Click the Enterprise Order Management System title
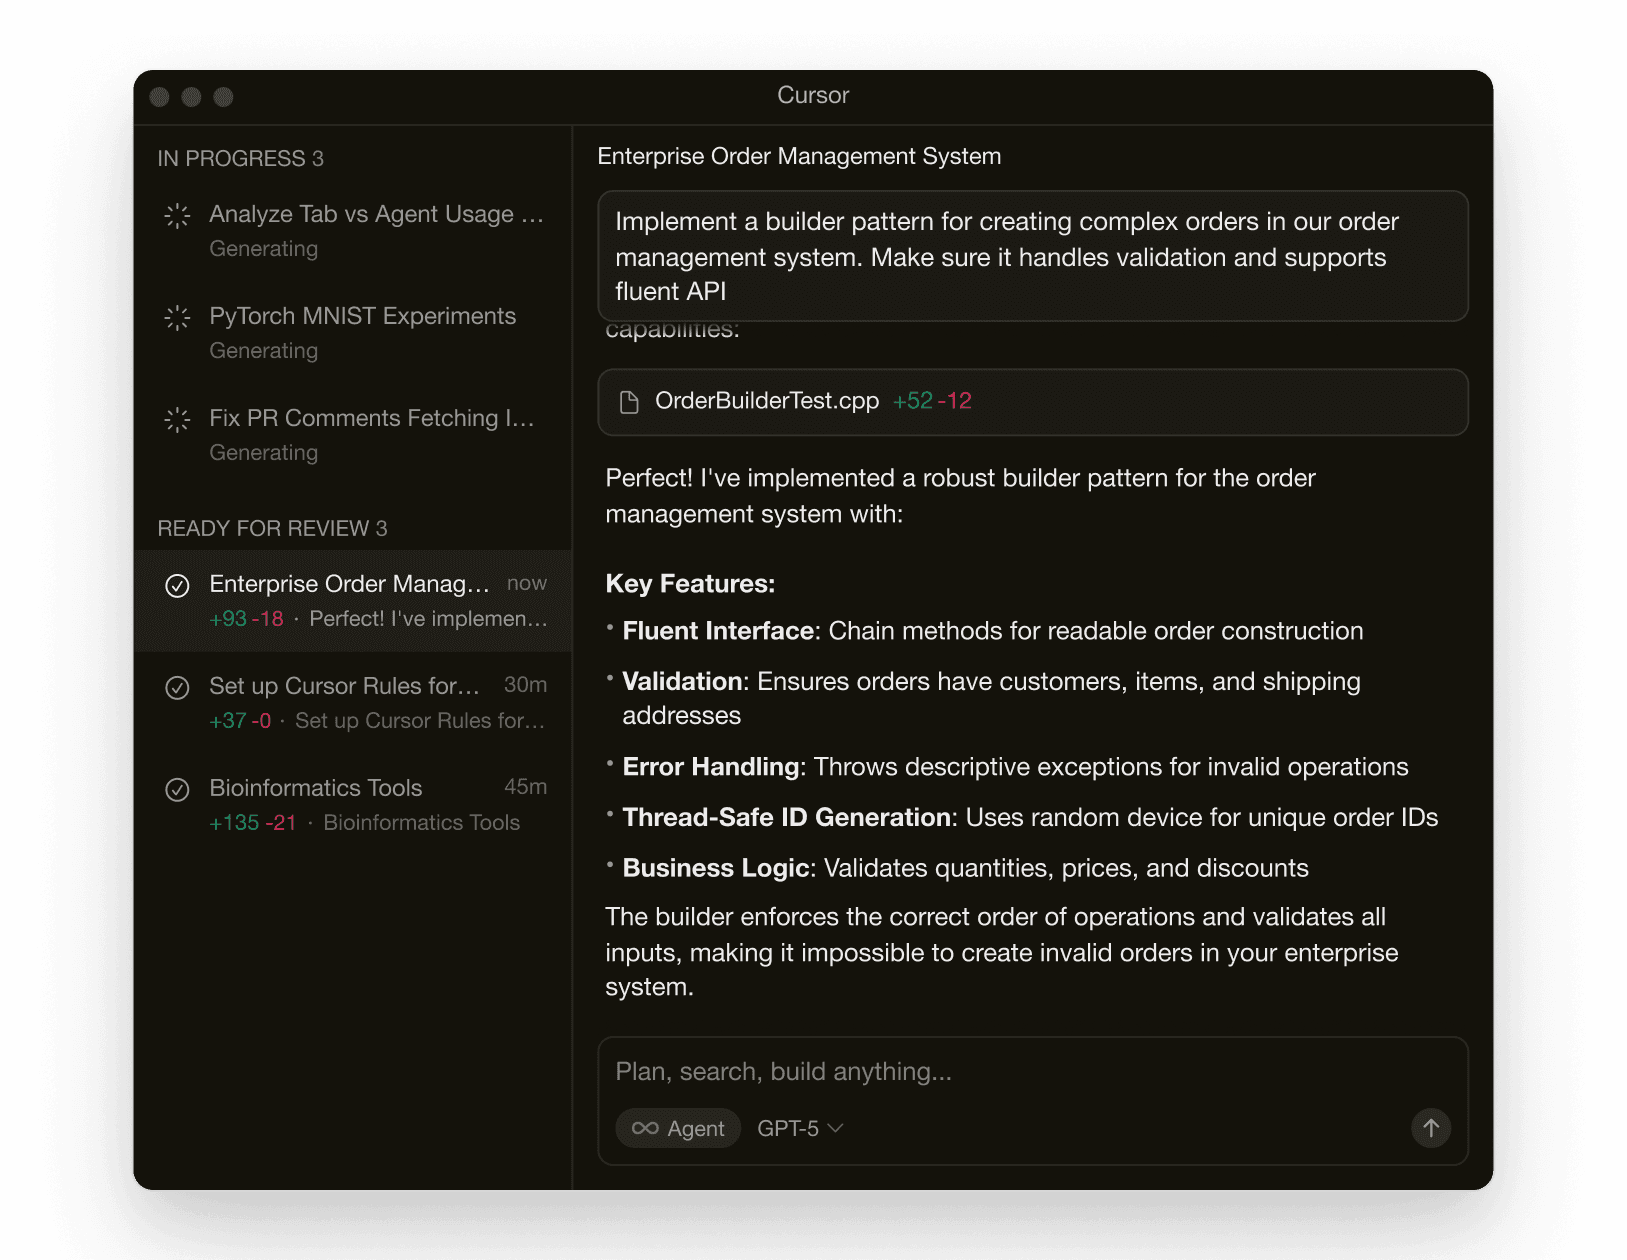Viewport: 1627px width, 1260px height. pyautogui.click(x=799, y=156)
